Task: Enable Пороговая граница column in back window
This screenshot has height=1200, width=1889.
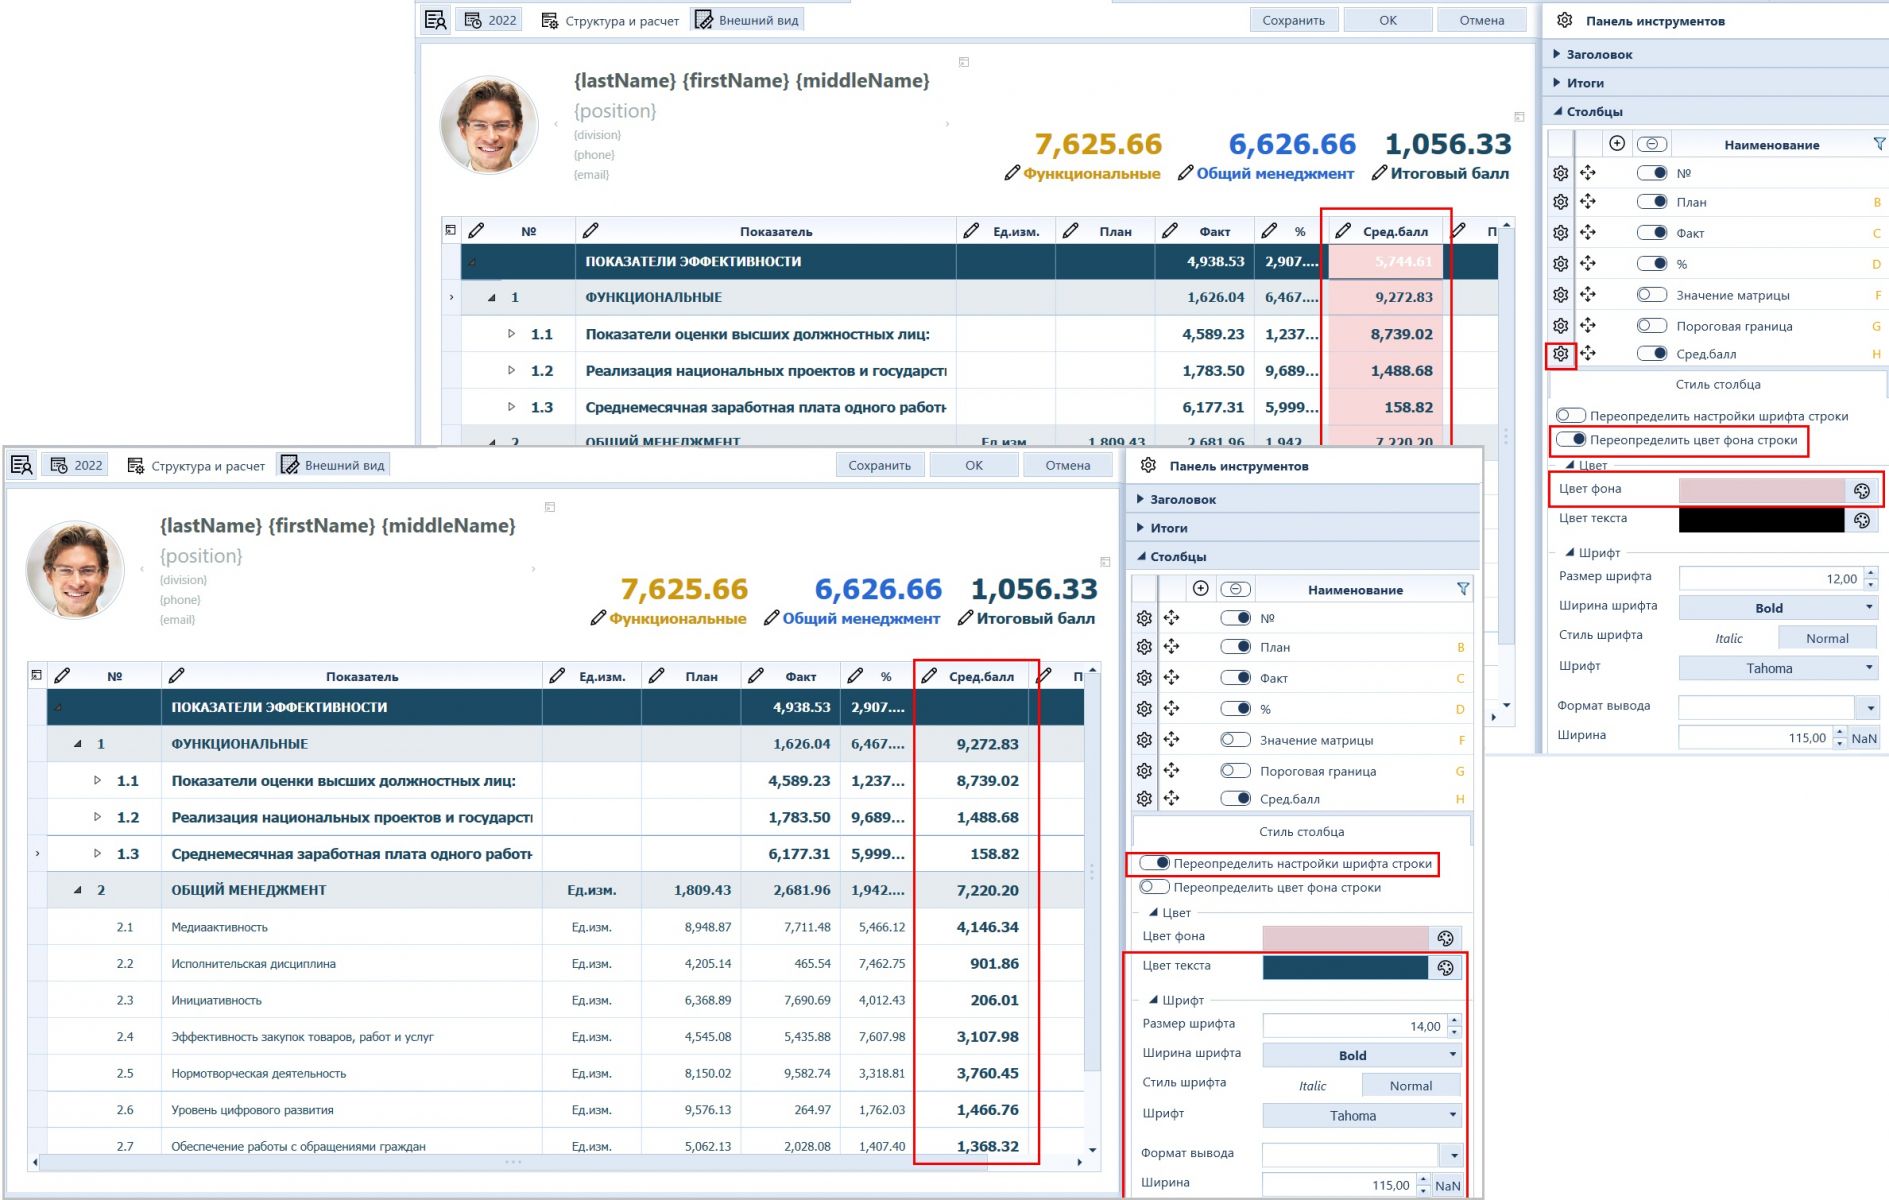Action: [1652, 325]
